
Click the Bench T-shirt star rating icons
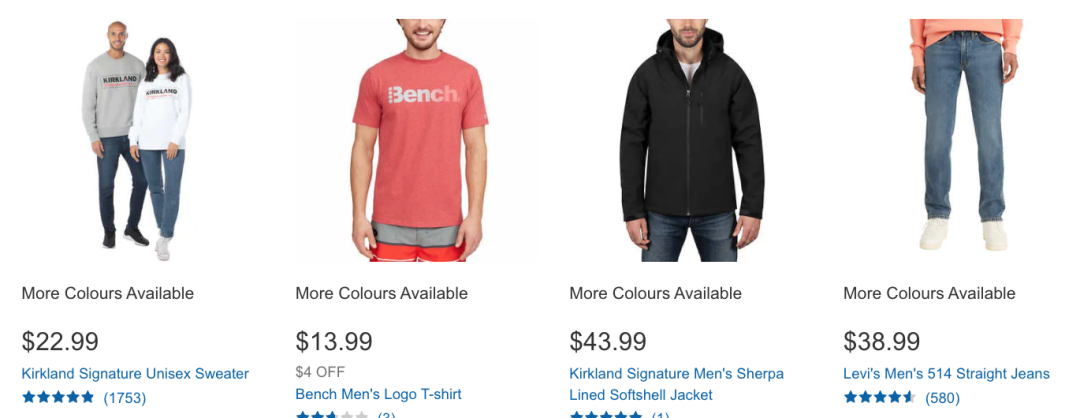point(332,415)
